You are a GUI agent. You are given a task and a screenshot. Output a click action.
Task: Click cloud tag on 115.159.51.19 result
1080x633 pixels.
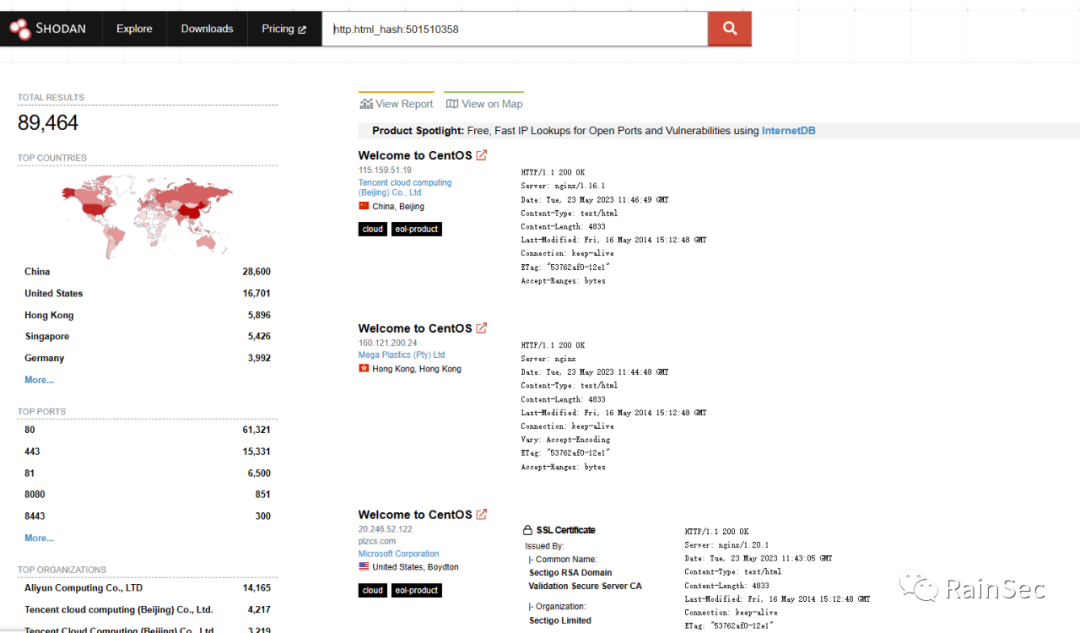[373, 229]
